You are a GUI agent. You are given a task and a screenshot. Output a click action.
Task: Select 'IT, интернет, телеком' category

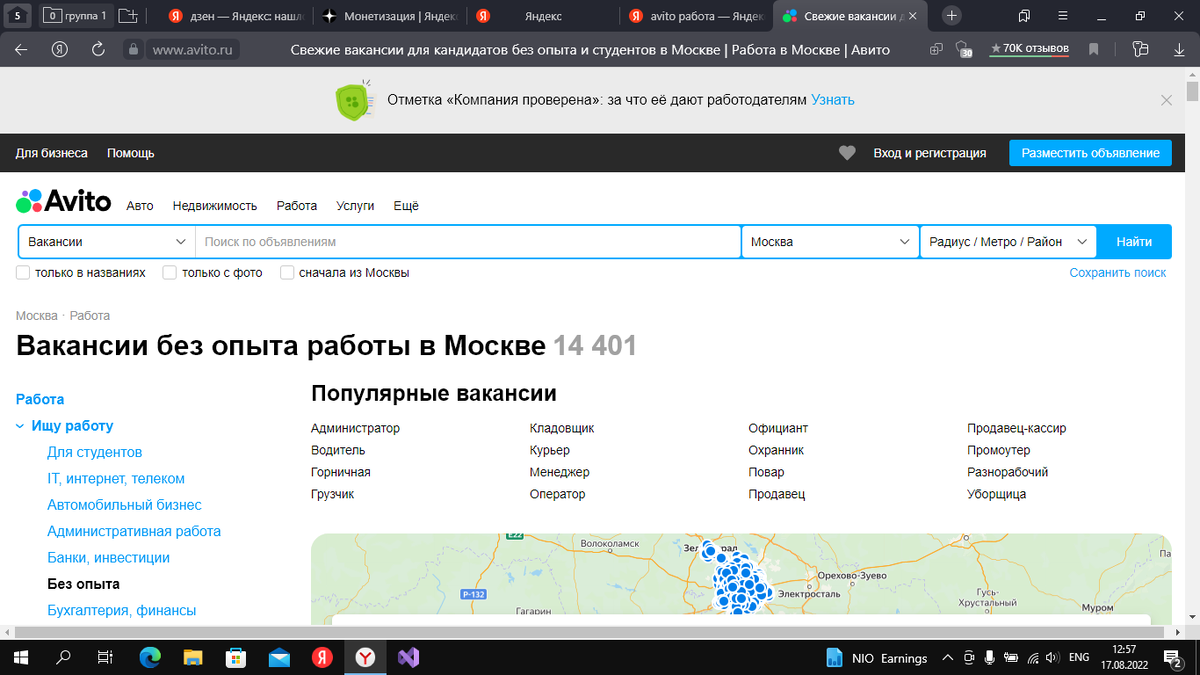click(x=116, y=479)
